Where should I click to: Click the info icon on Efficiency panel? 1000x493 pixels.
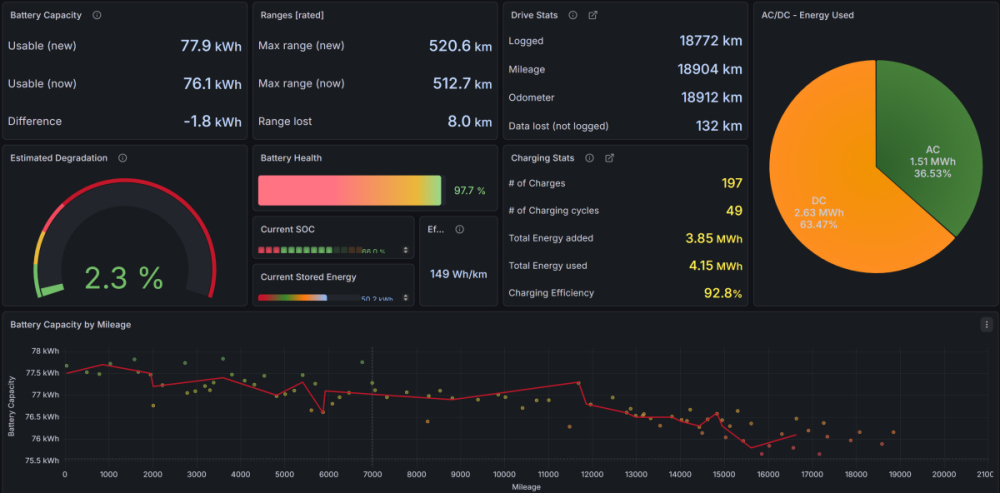[x=459, y=230]
